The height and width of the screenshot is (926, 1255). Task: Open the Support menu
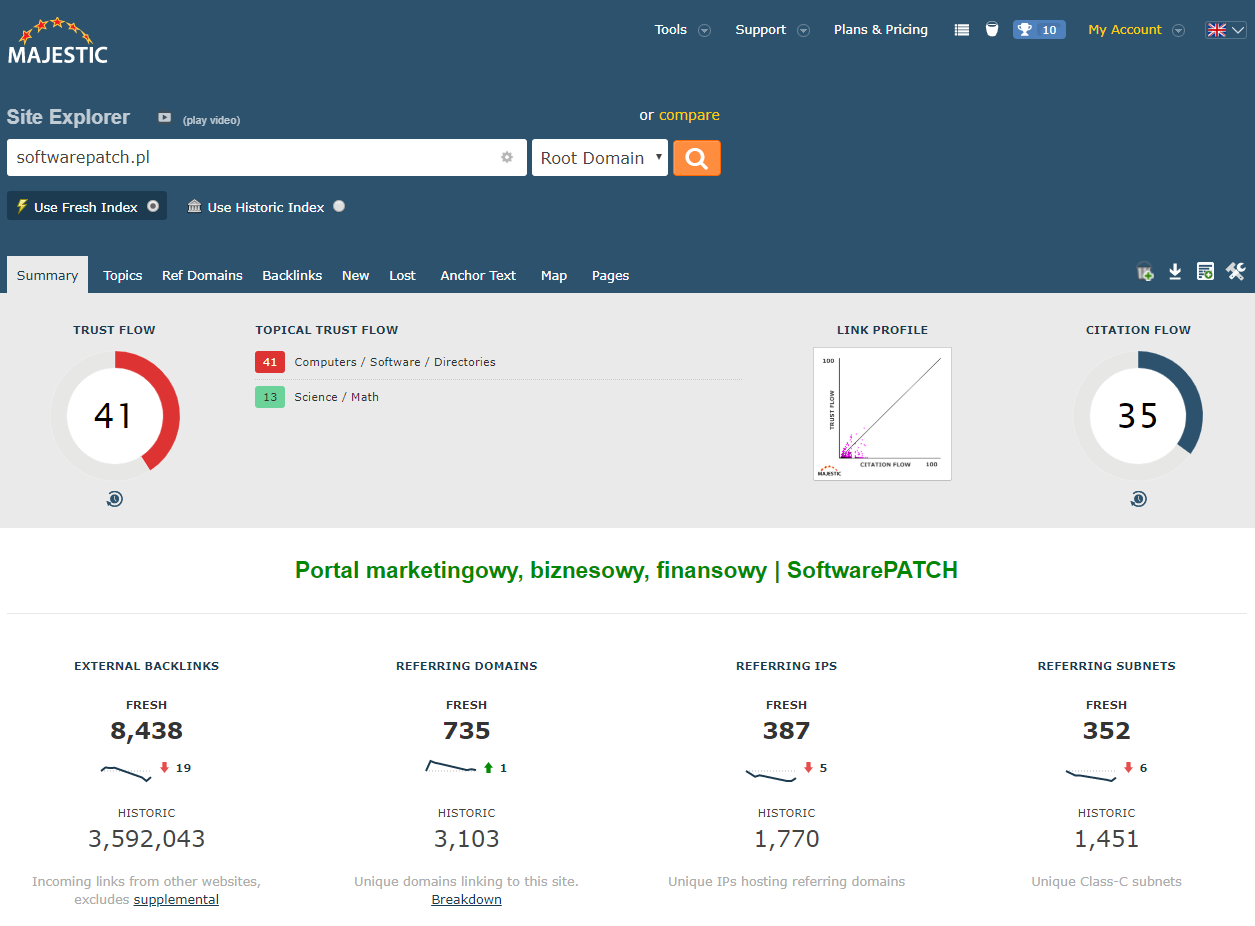(x=761, y=30)
